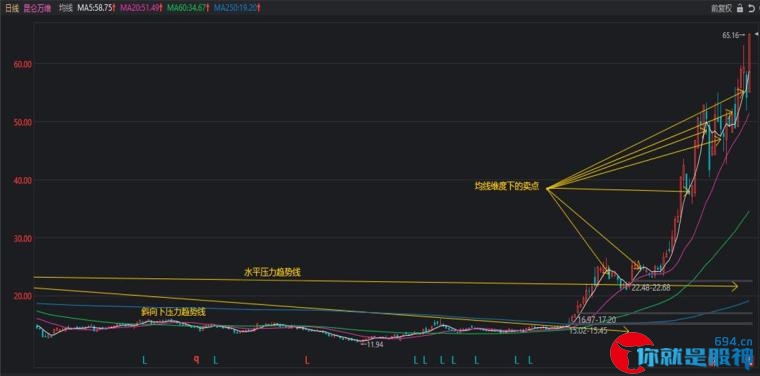
Task: Select the MA60:34.67 indicator value
Action: tap(187, 8)
